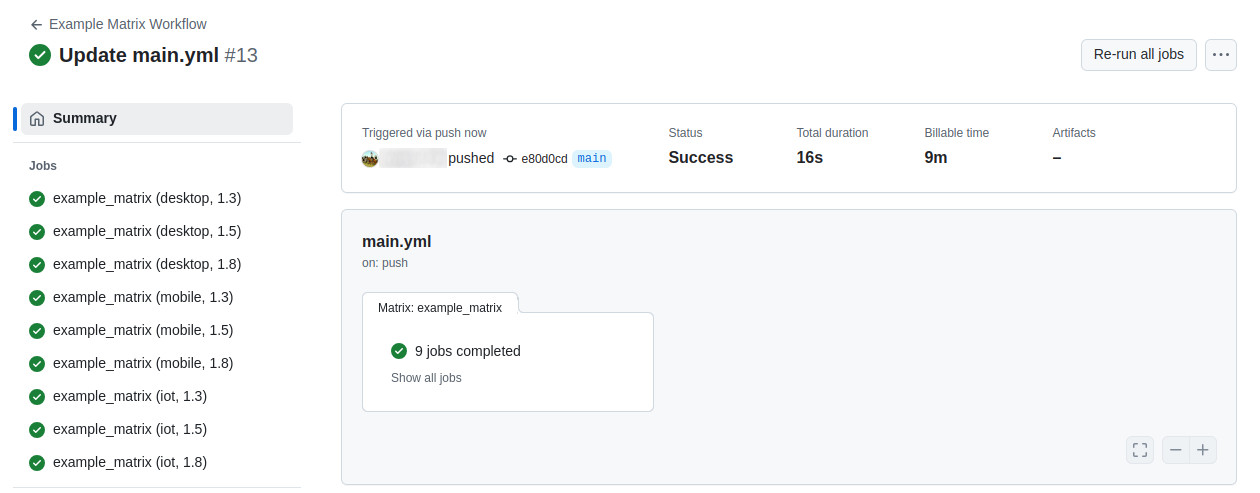The width and height of the screenshot is (1260, 493).
Task: Open commit e80d0cd link
Action: point(543,159)
